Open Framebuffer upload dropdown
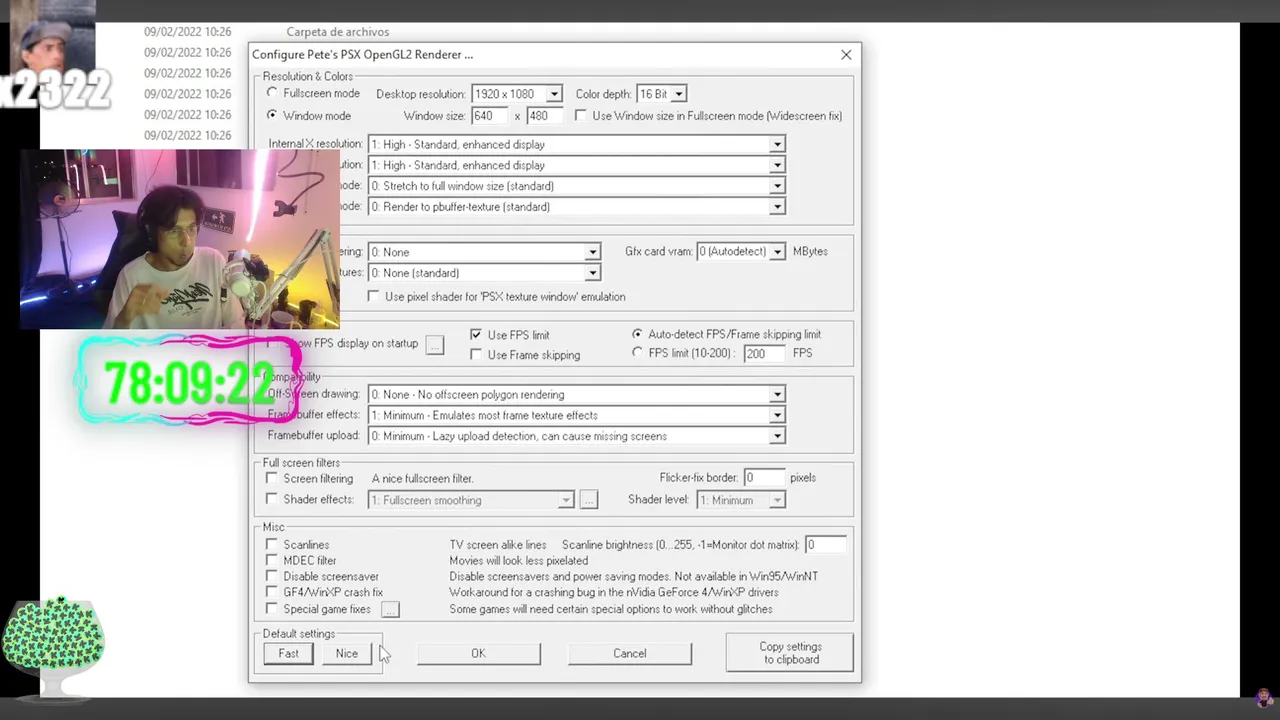1280x720 pixels. [x=576, y=436]
